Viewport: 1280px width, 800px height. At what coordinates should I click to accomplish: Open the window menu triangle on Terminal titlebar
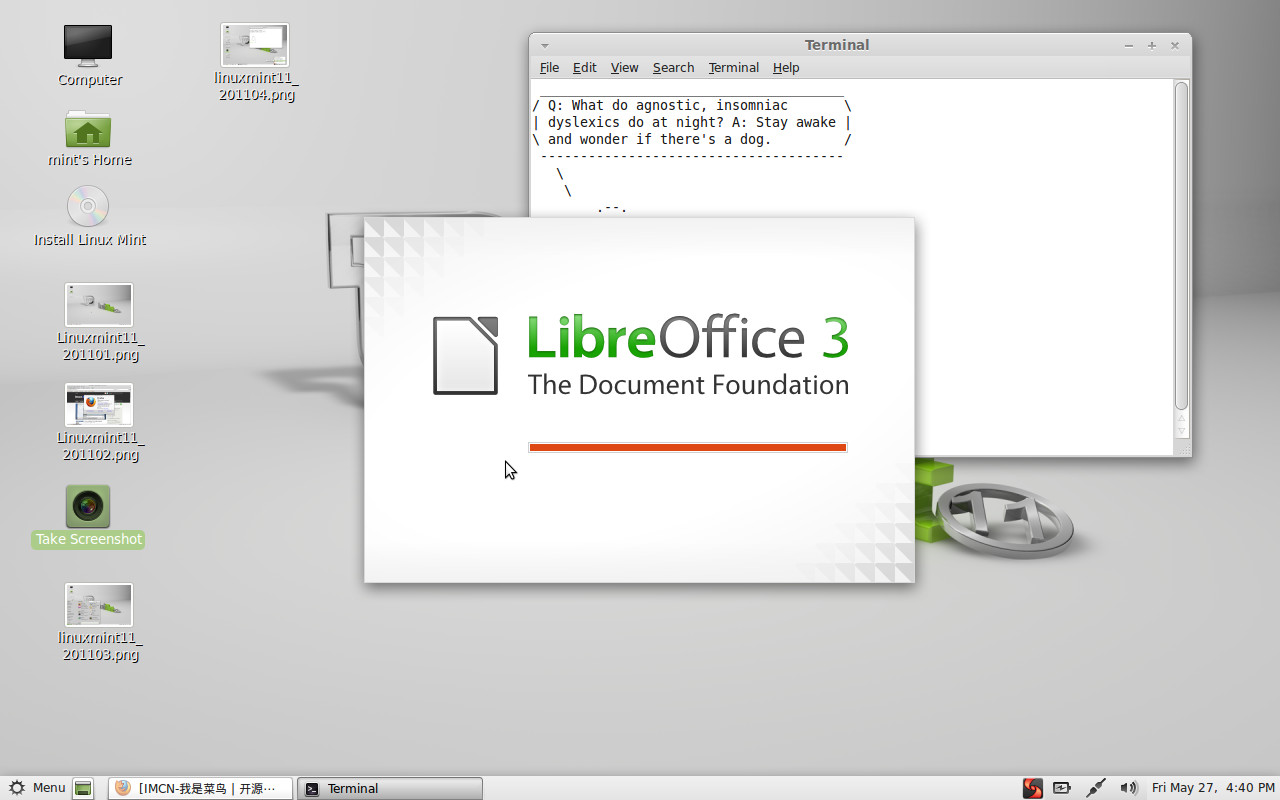pyautogui.click(x=544, y=45)
